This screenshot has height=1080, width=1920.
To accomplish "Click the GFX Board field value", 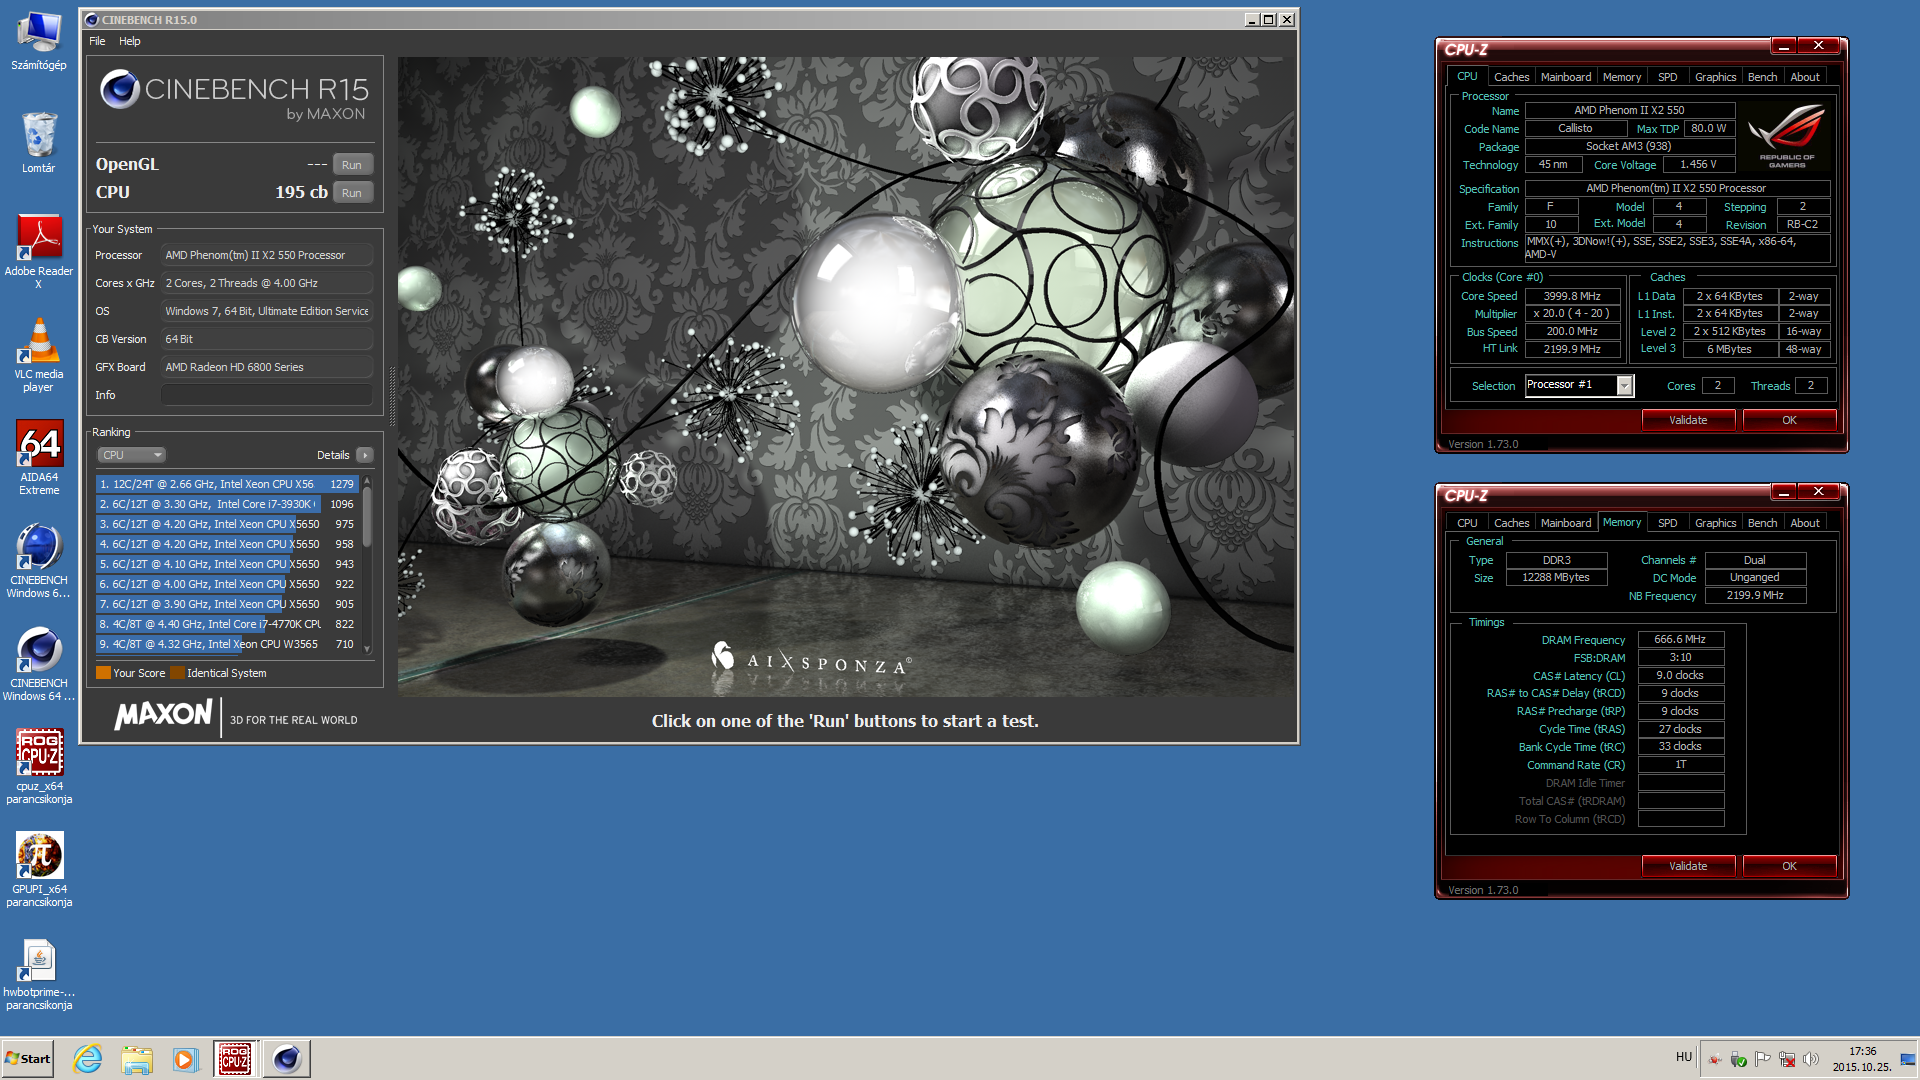I will pos(267,367).
